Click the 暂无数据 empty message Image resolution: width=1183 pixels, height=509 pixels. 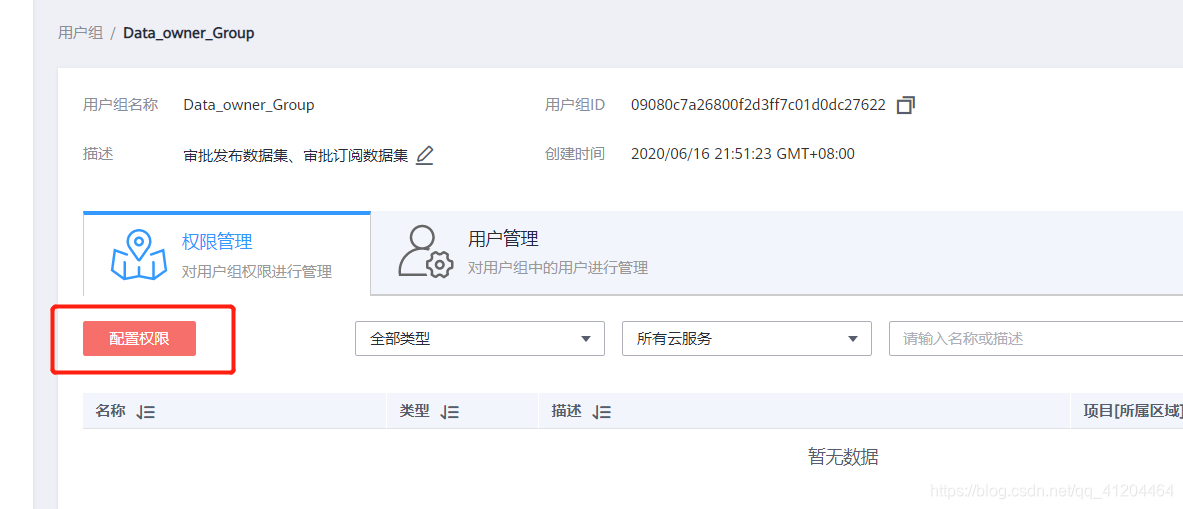pyautogui.click(x=843, y=457)
